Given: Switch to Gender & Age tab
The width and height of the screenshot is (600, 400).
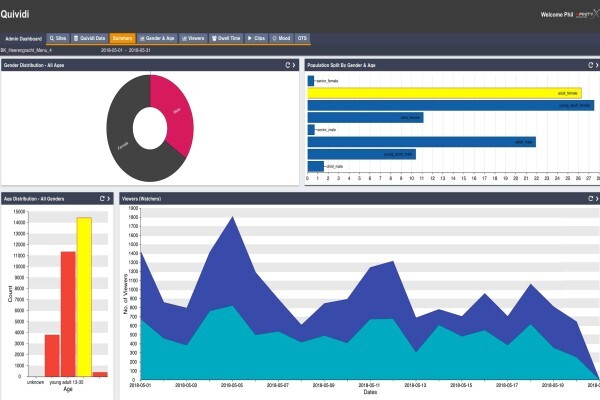Looking at the screenshot, I should pyautogui.click(x=157, y=38).
